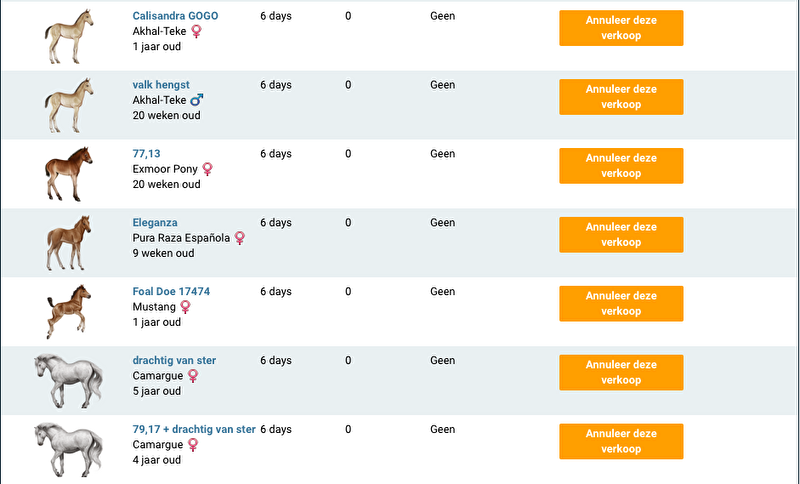Open 79,17 + drachtig van ster link
The width and height of the screenshot is (800, 484).
coord(194,430)
